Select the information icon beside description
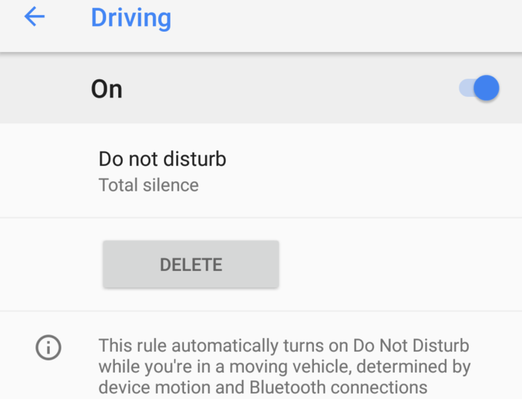Screen dimensions: 522x400 48,348
